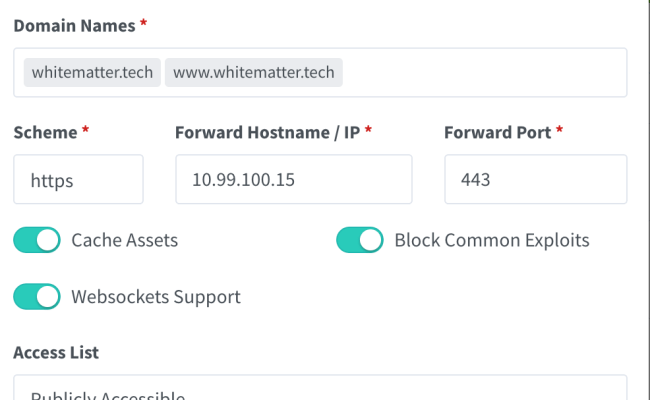
Task: Focus the Forward Port field with 443
Action: 535,180
